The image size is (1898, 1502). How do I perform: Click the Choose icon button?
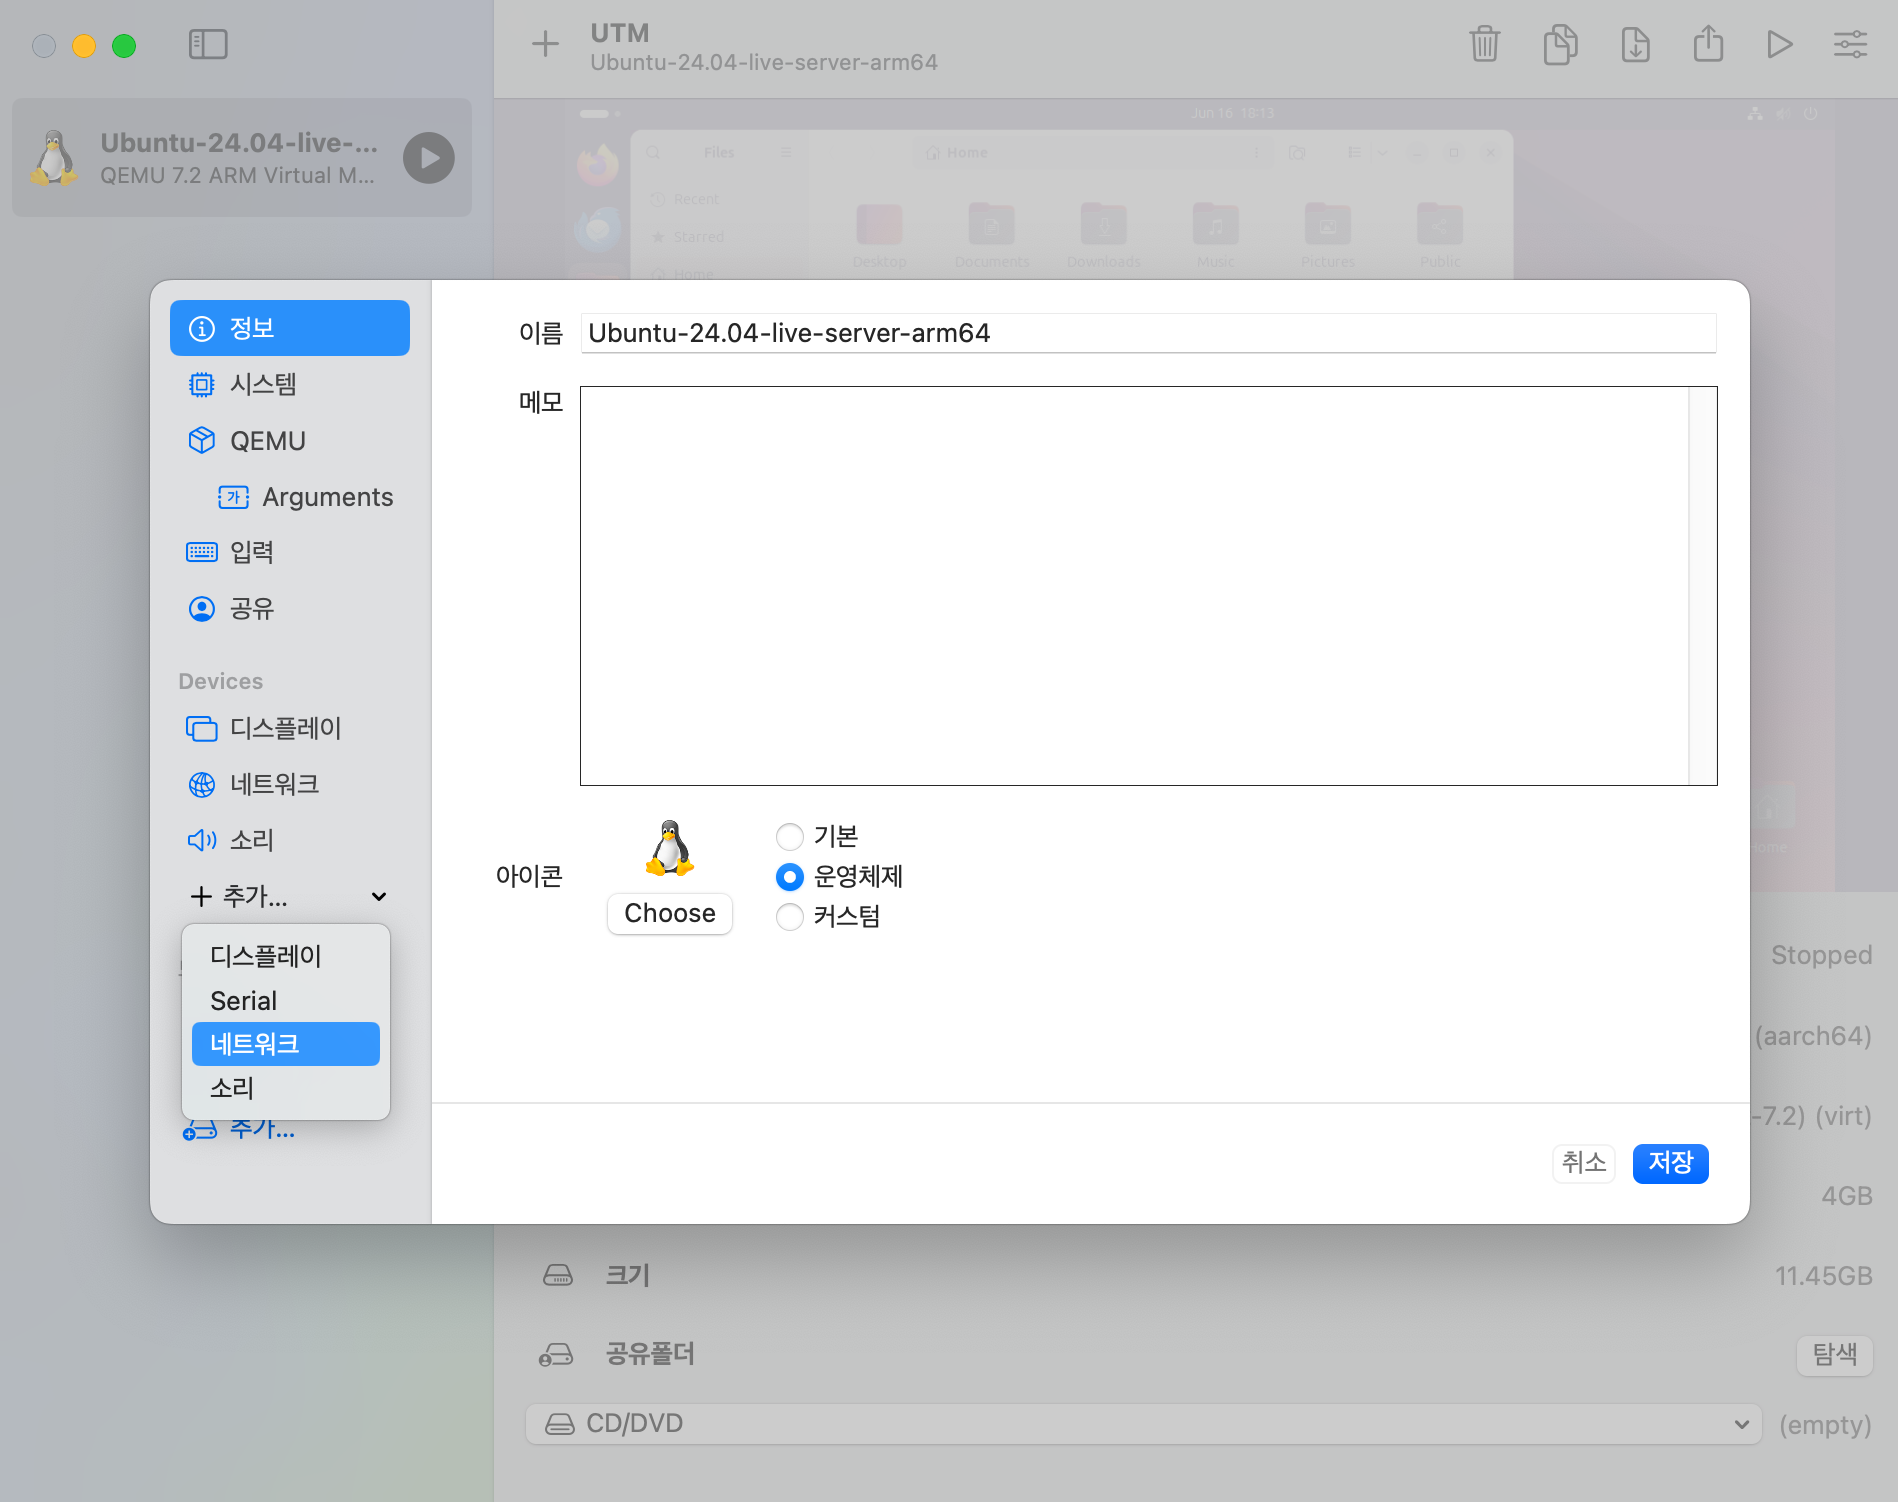click(670, 914)
